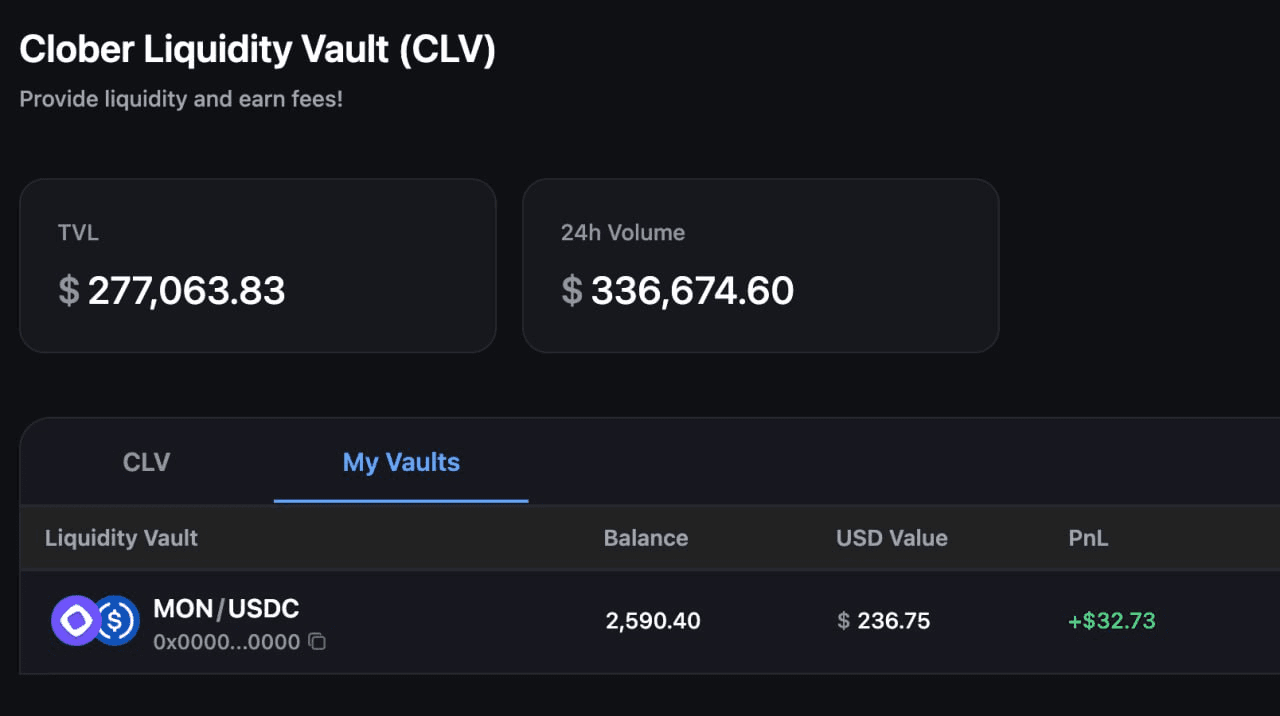Screen dimensions: 1280x716
Task: Click the $236.75 USD value
Action: [x=884, y=621]
